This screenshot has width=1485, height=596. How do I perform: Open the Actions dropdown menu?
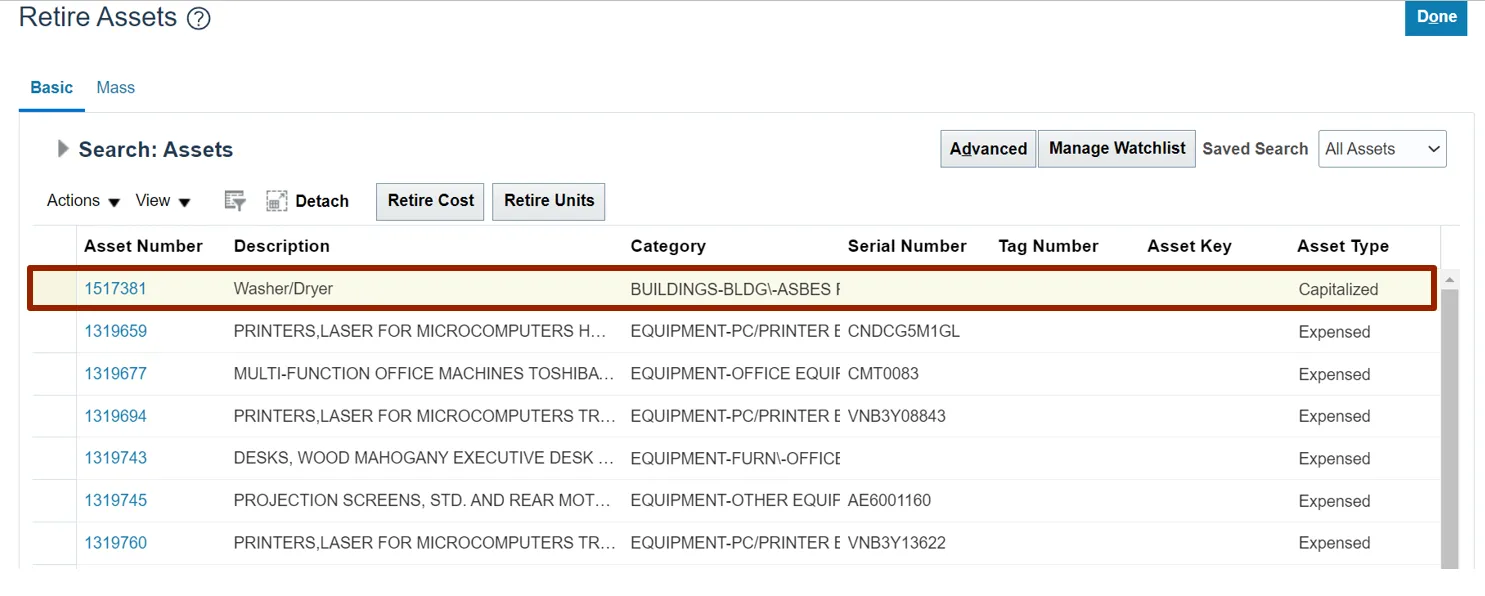tap(83, 201)
